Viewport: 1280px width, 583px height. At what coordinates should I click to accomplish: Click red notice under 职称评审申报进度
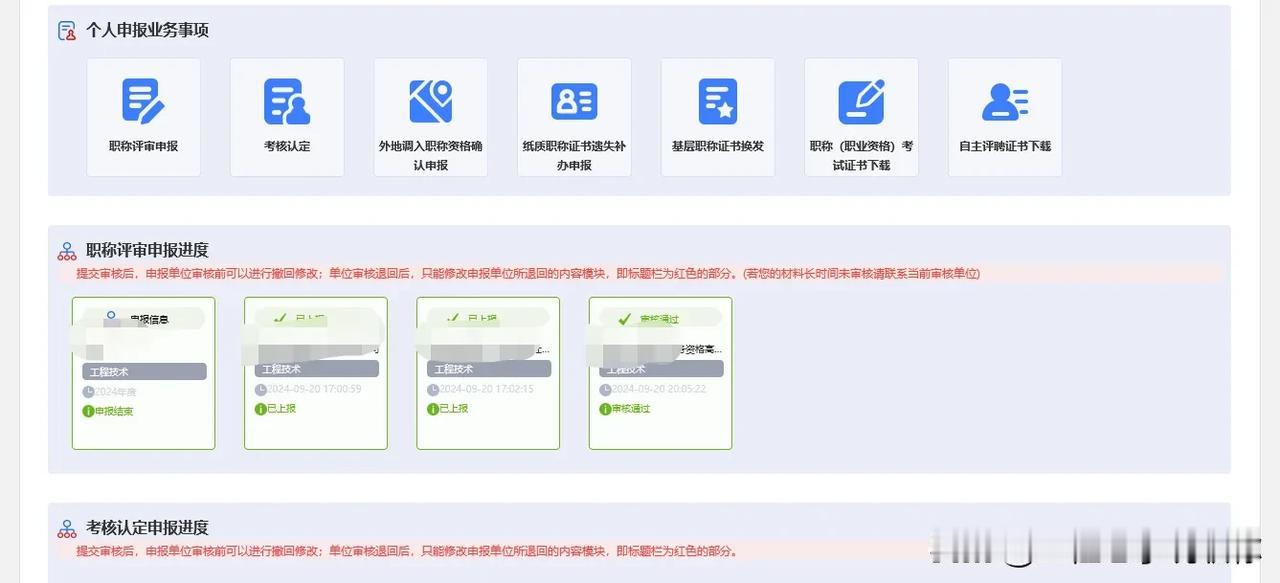tap(528, 273)
